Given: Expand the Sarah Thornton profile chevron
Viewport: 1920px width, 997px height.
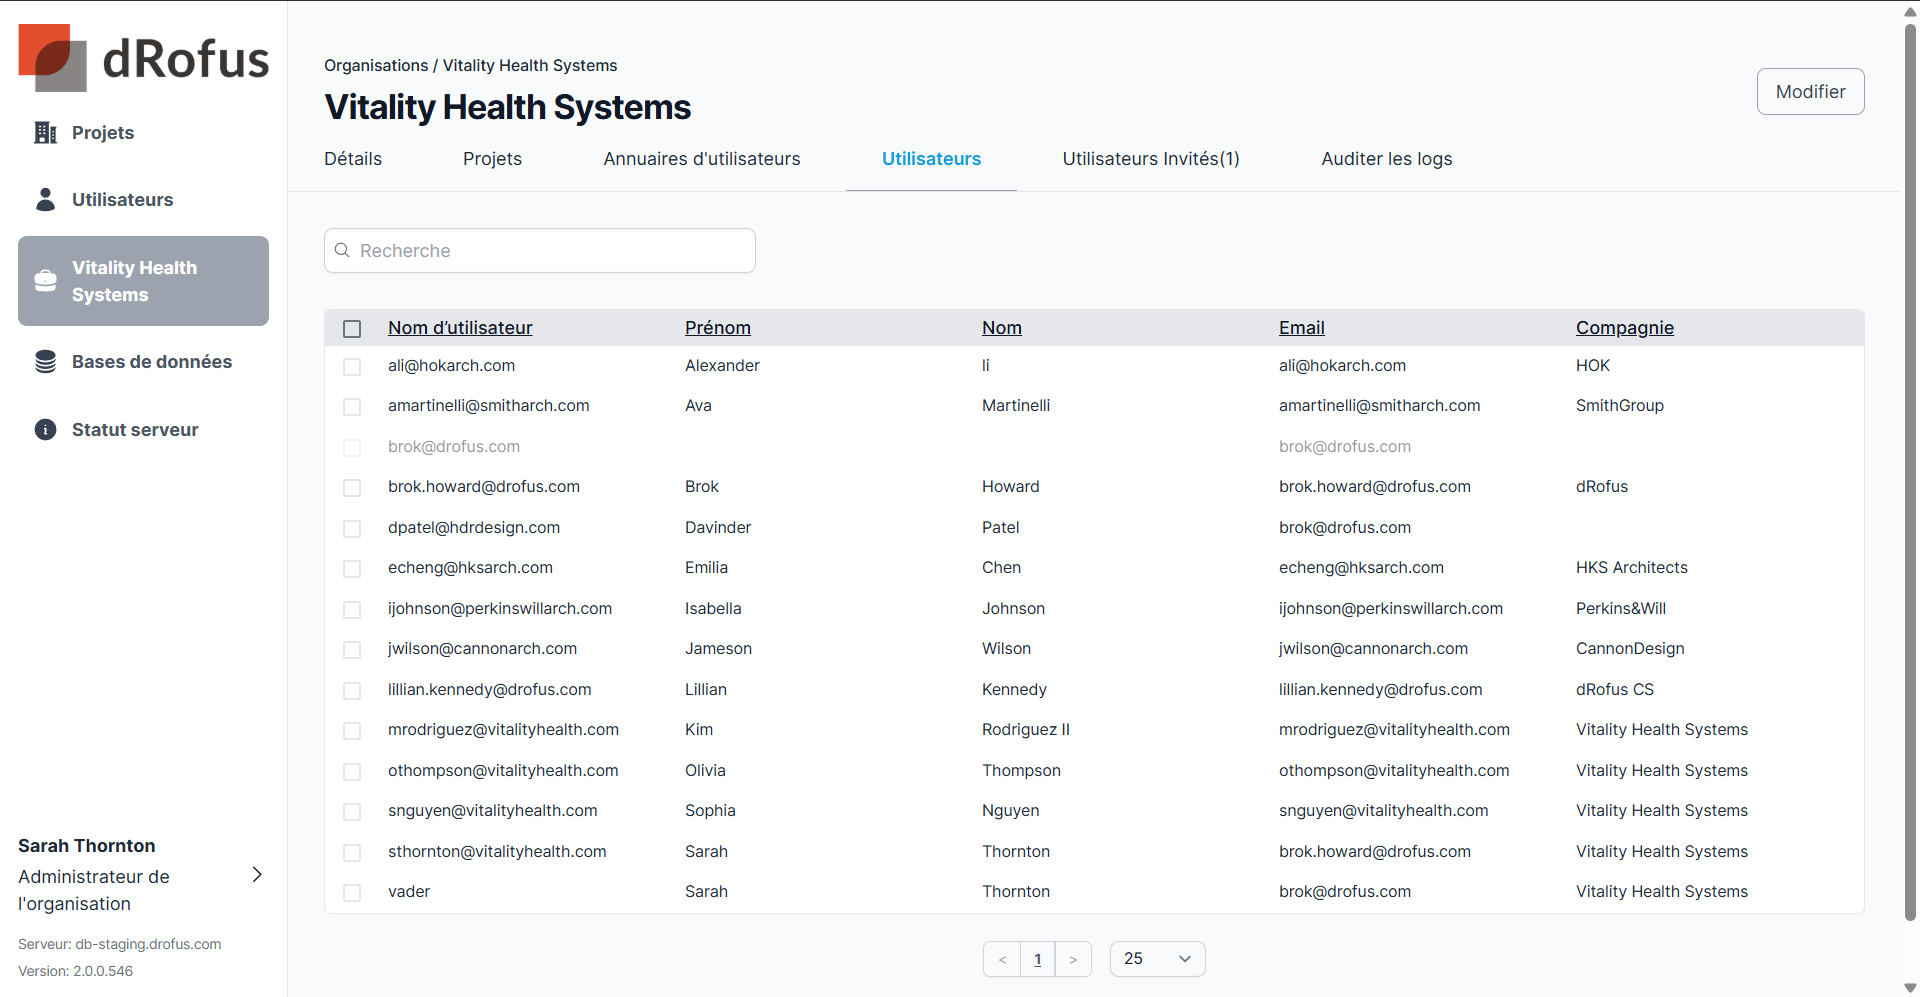Looking at the screenshot, I should pos(257,875).
